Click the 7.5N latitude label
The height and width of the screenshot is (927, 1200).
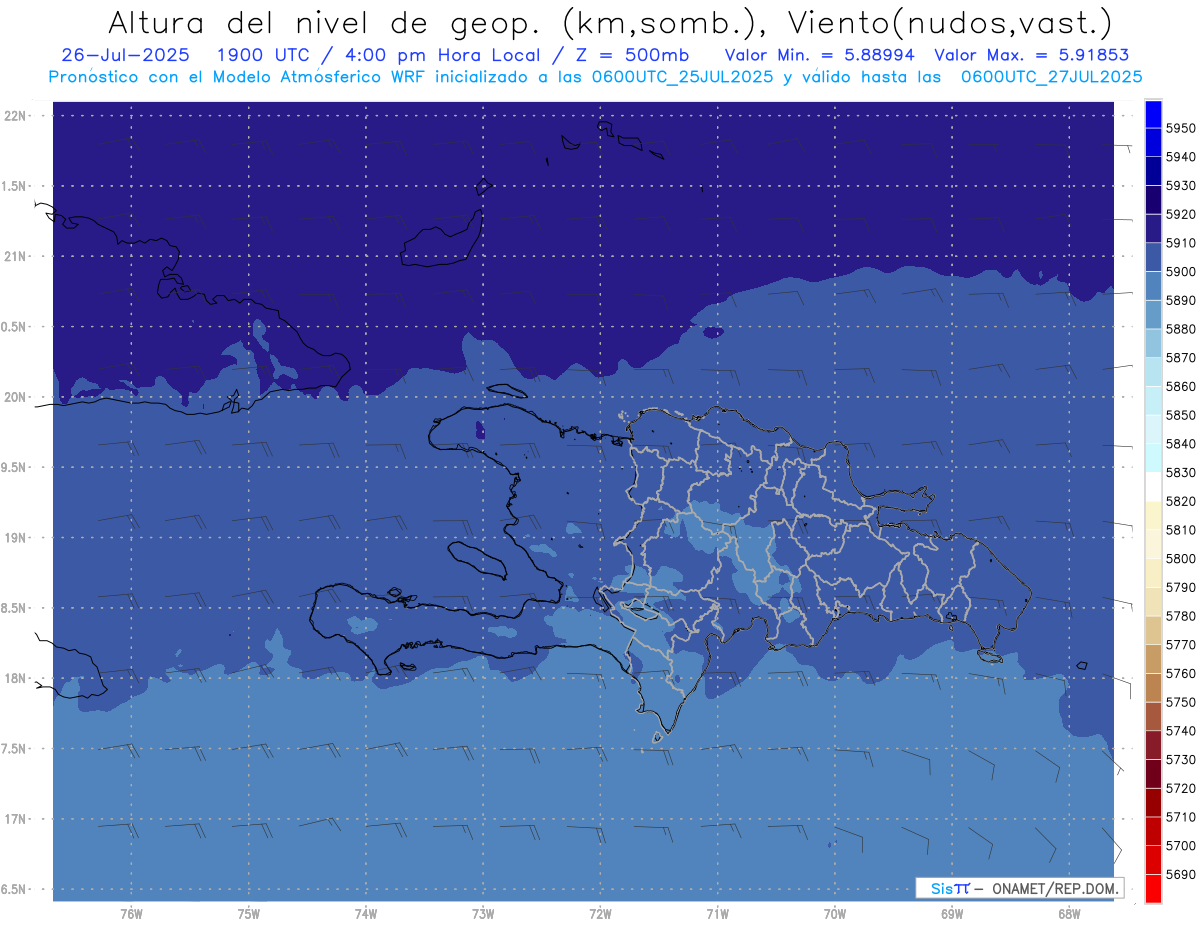point(15,749)
